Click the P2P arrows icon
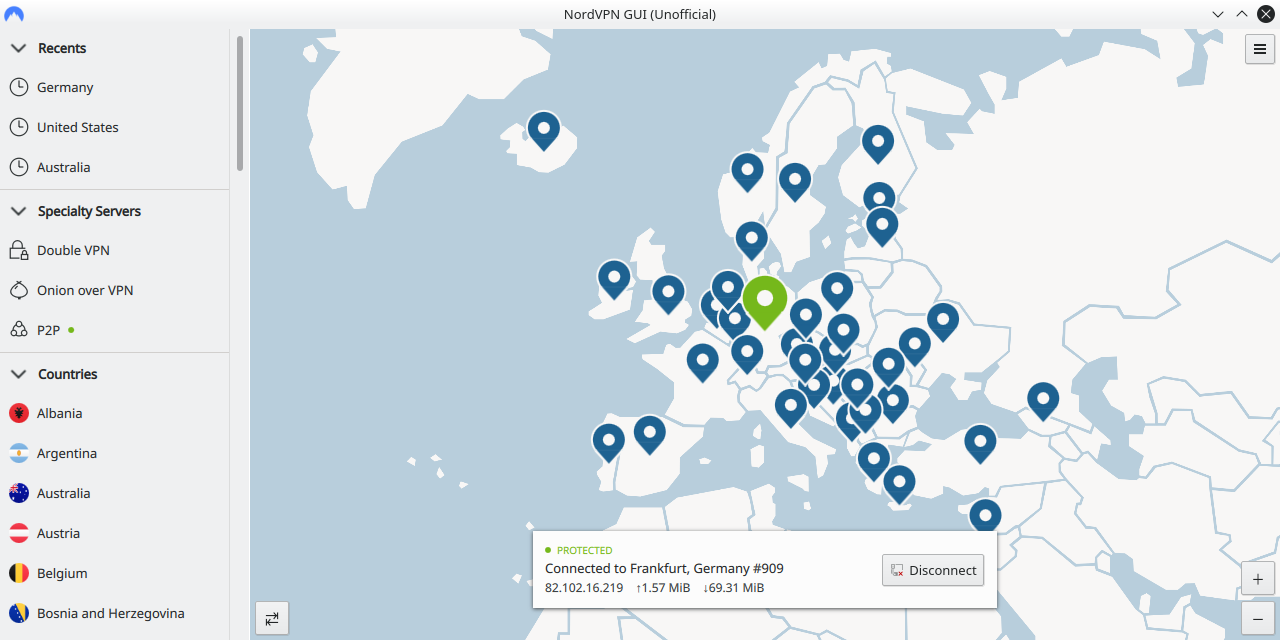This screenshot has height=640, width=1280. (x=18, y=329)
